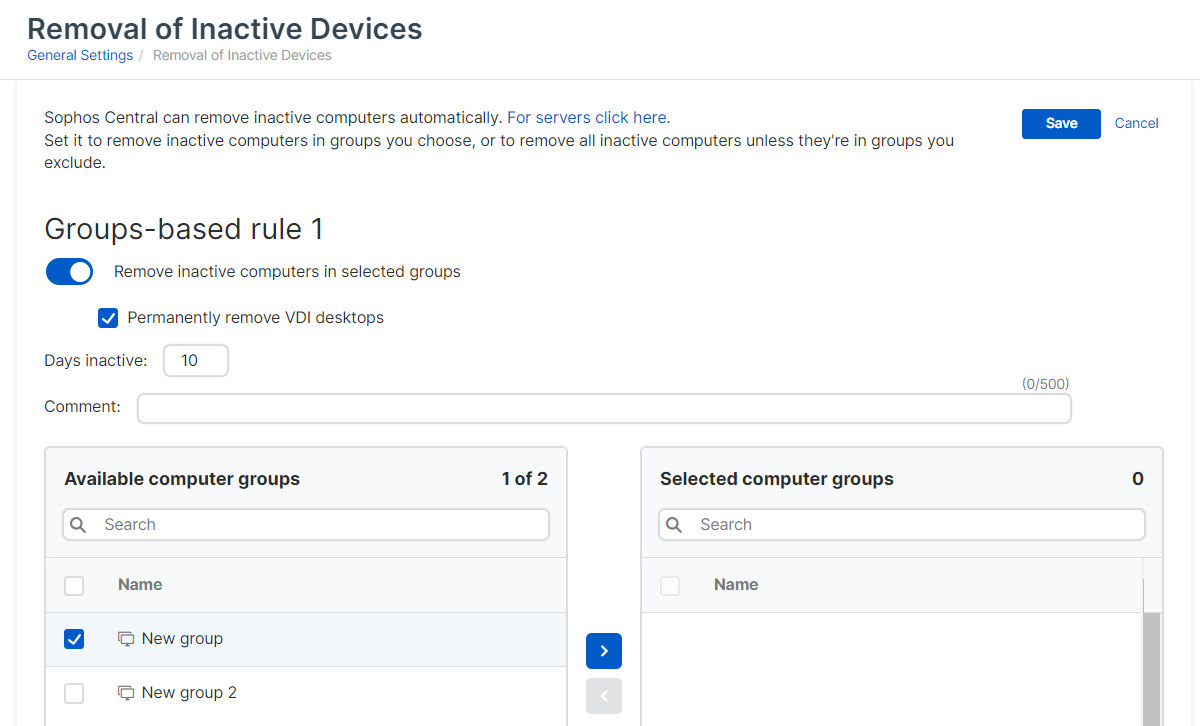Open General Settings breadcrumb link
Image resolution: width=1201 pixels, height=726 pixels.
click(x=80, y=56)
